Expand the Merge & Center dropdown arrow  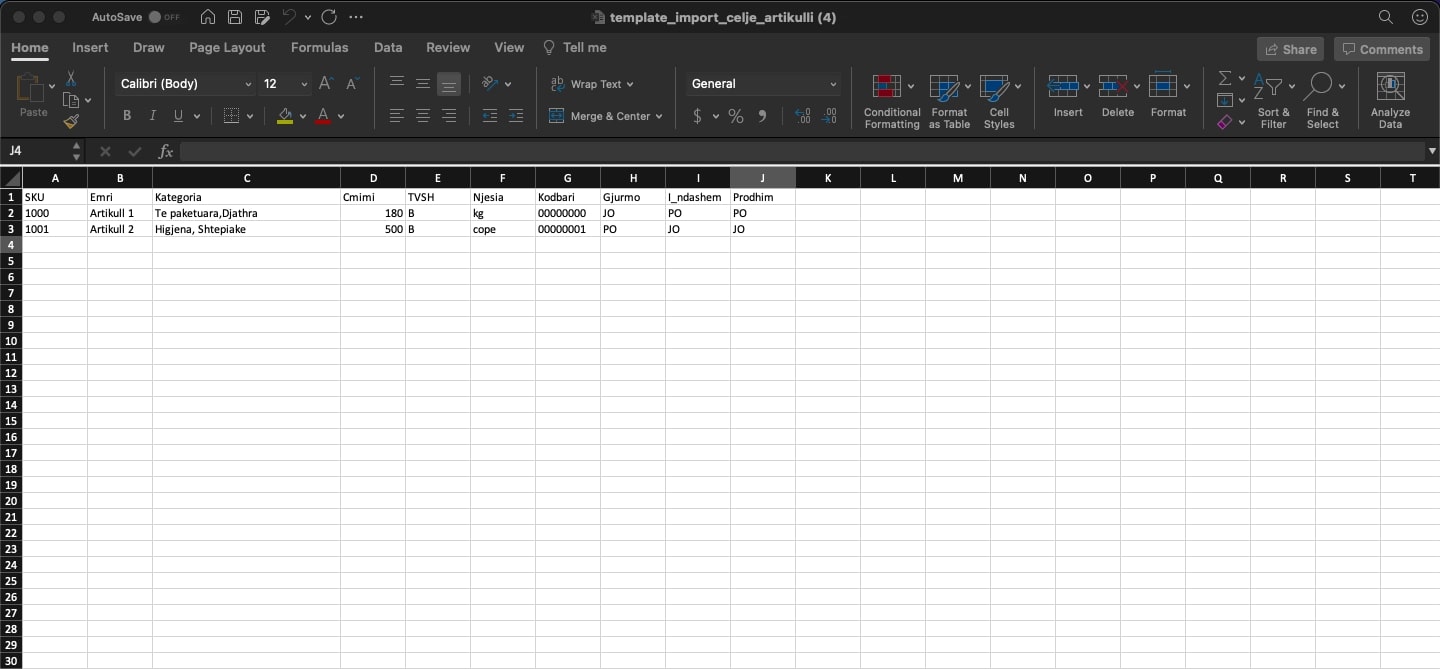click(x=660, y=117)
